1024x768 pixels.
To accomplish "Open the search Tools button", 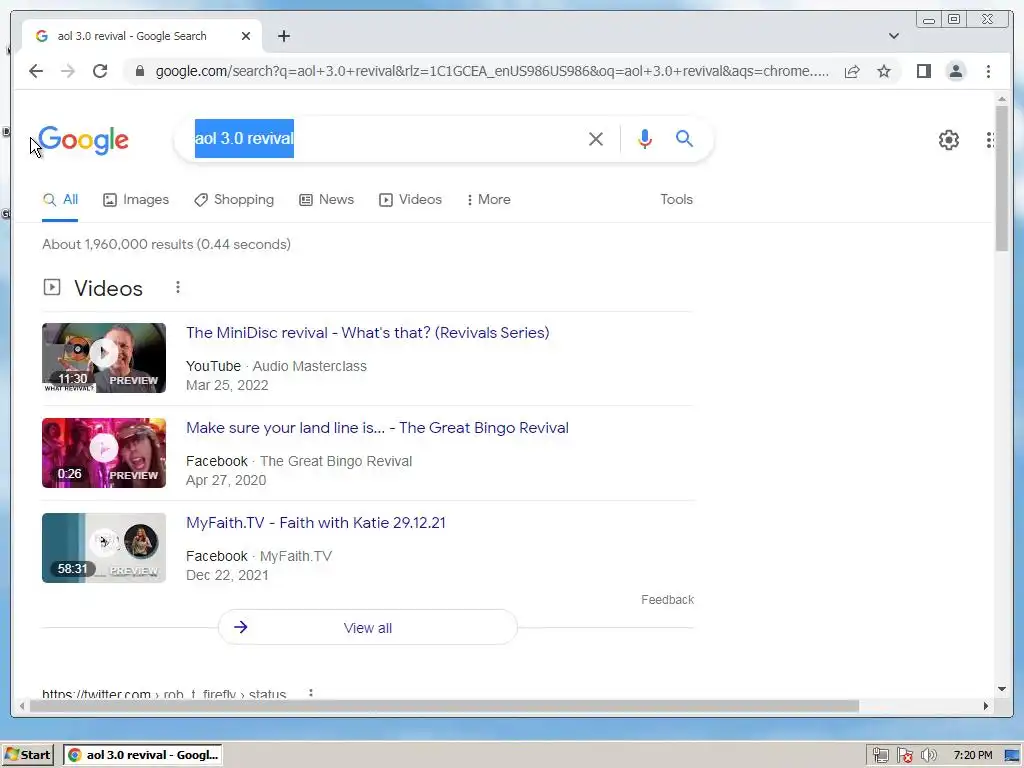I will coord(676,200).
